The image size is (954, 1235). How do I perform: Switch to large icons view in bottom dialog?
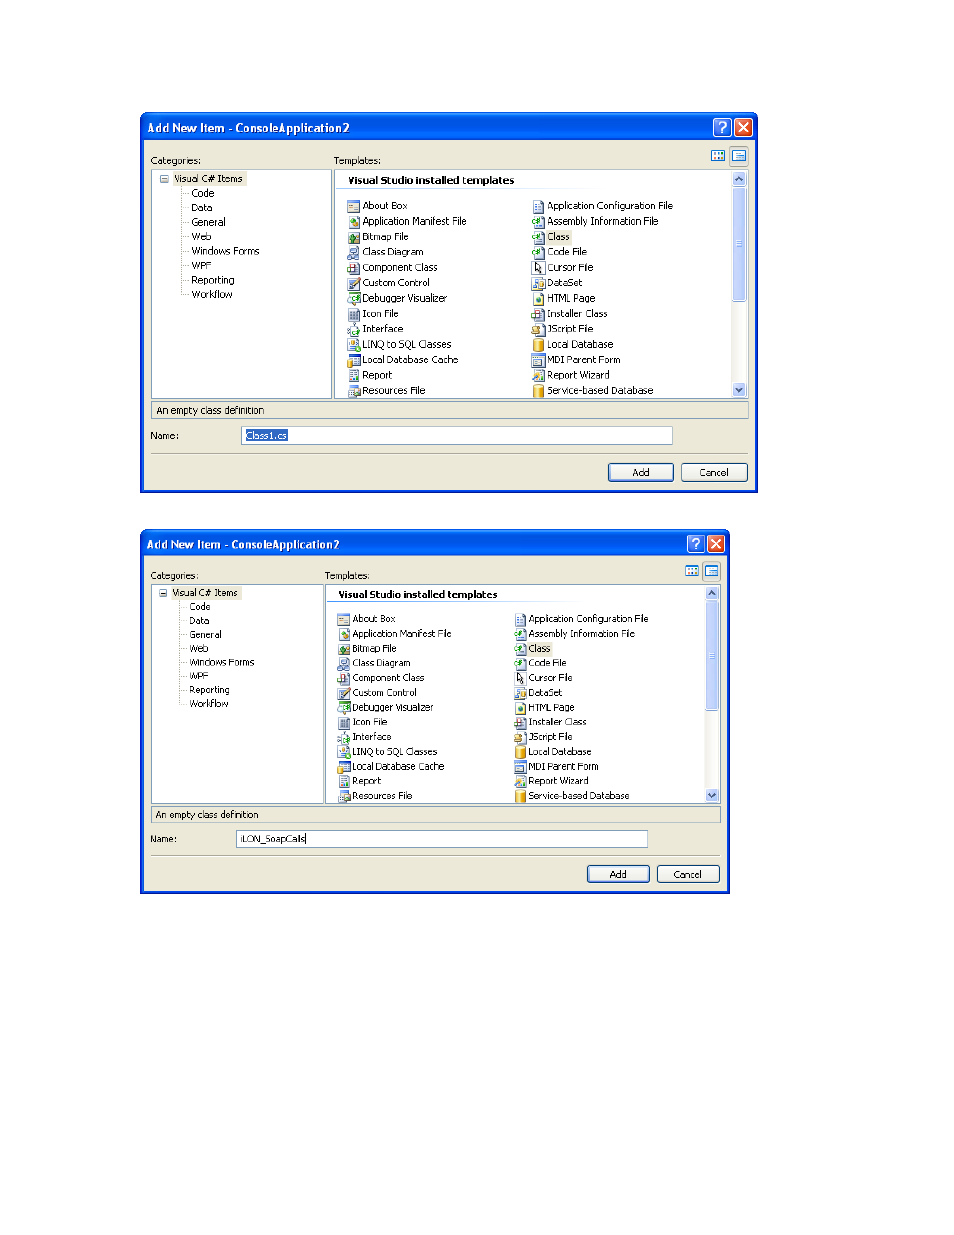[692, 571]
